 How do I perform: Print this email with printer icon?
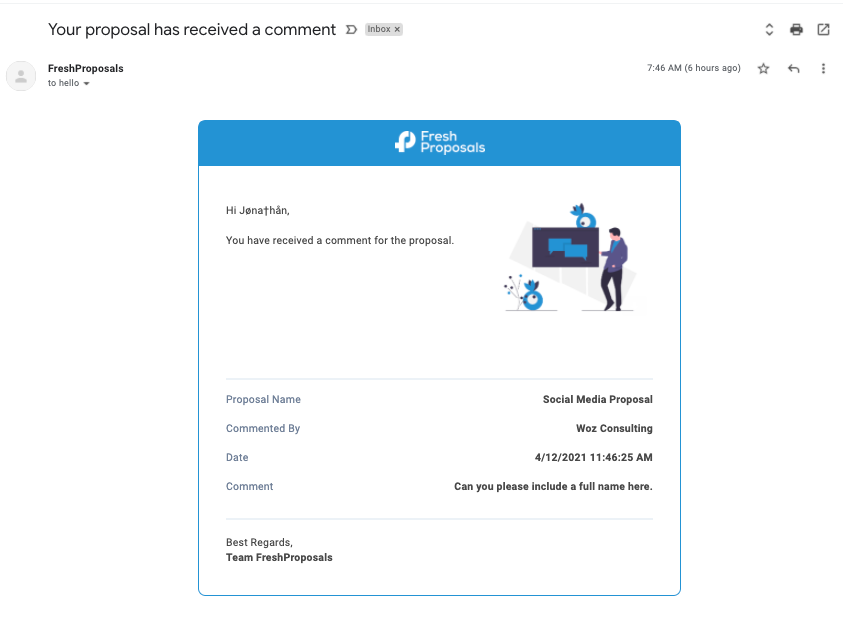[796, 30]
